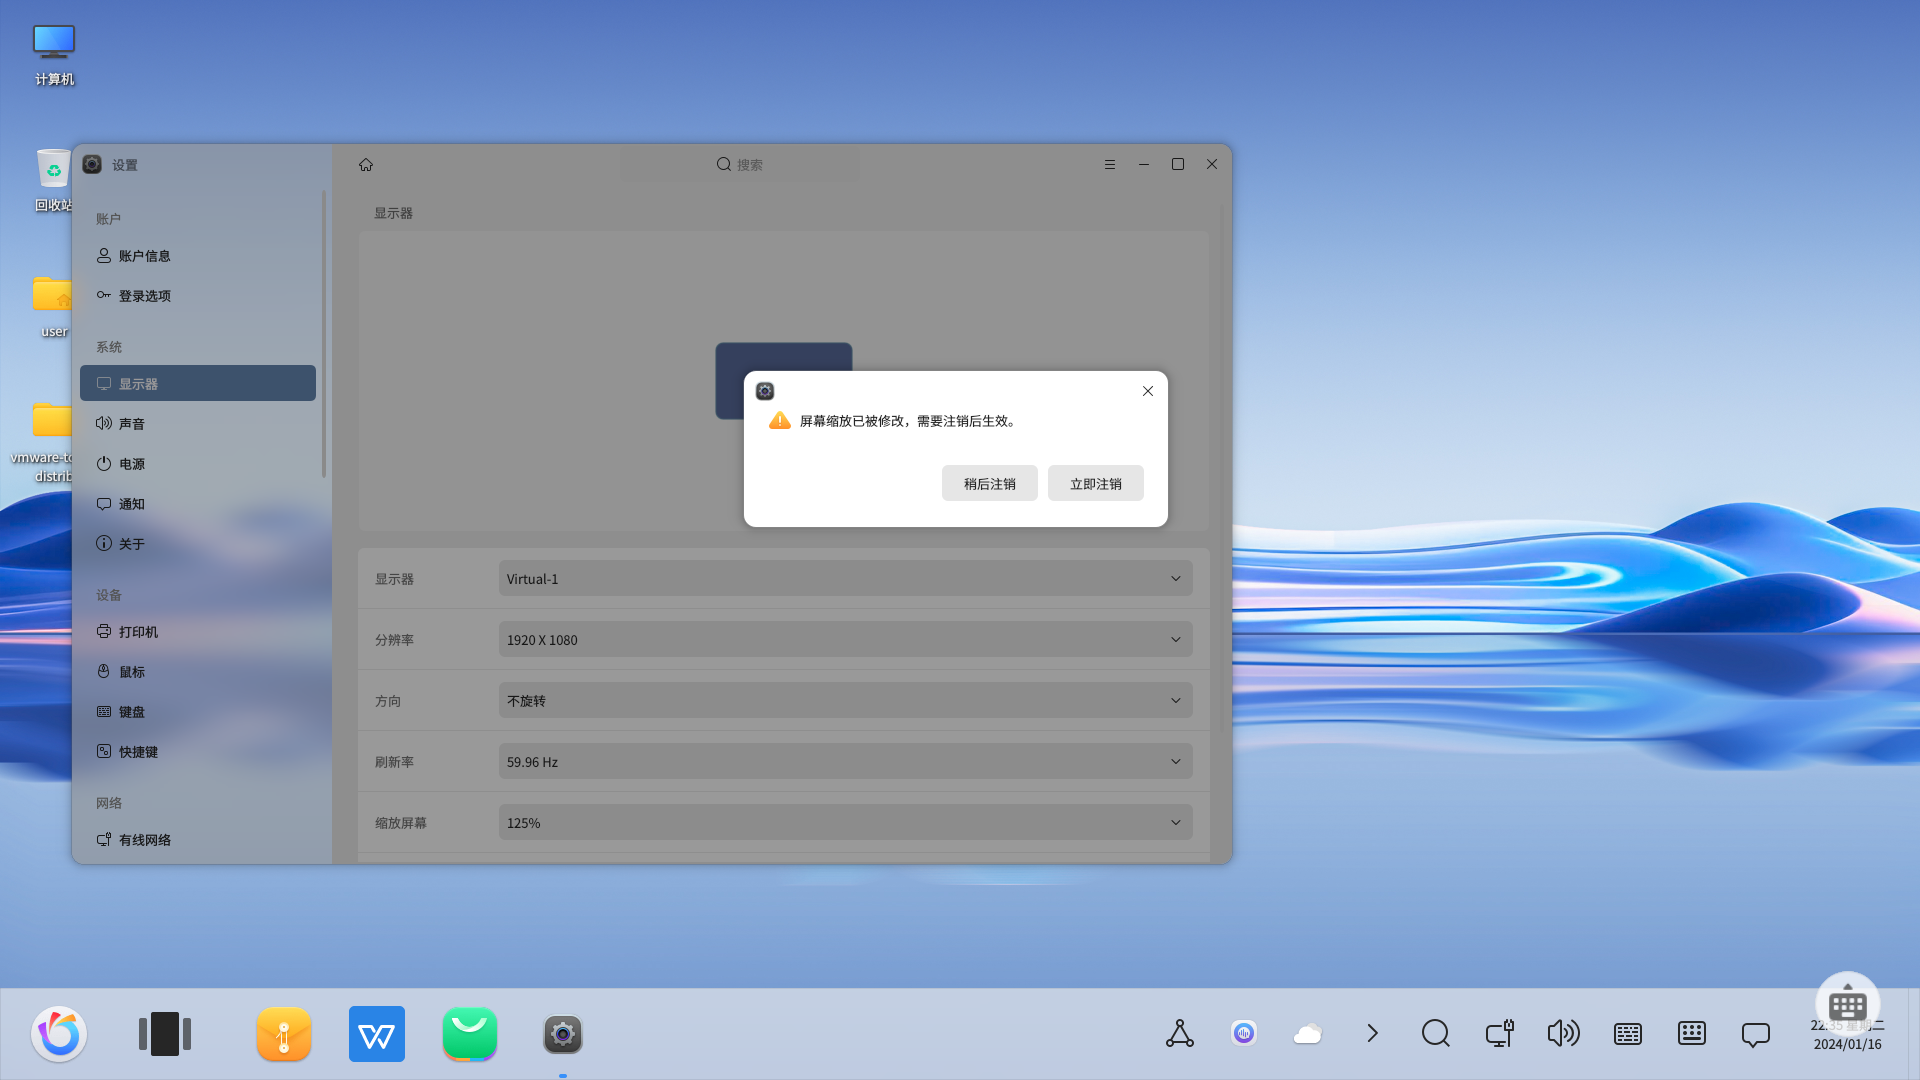Screen dimensions: 1920x1080
Task: Open 键盘 settings in sidebar
Action: tap(197, 712)
